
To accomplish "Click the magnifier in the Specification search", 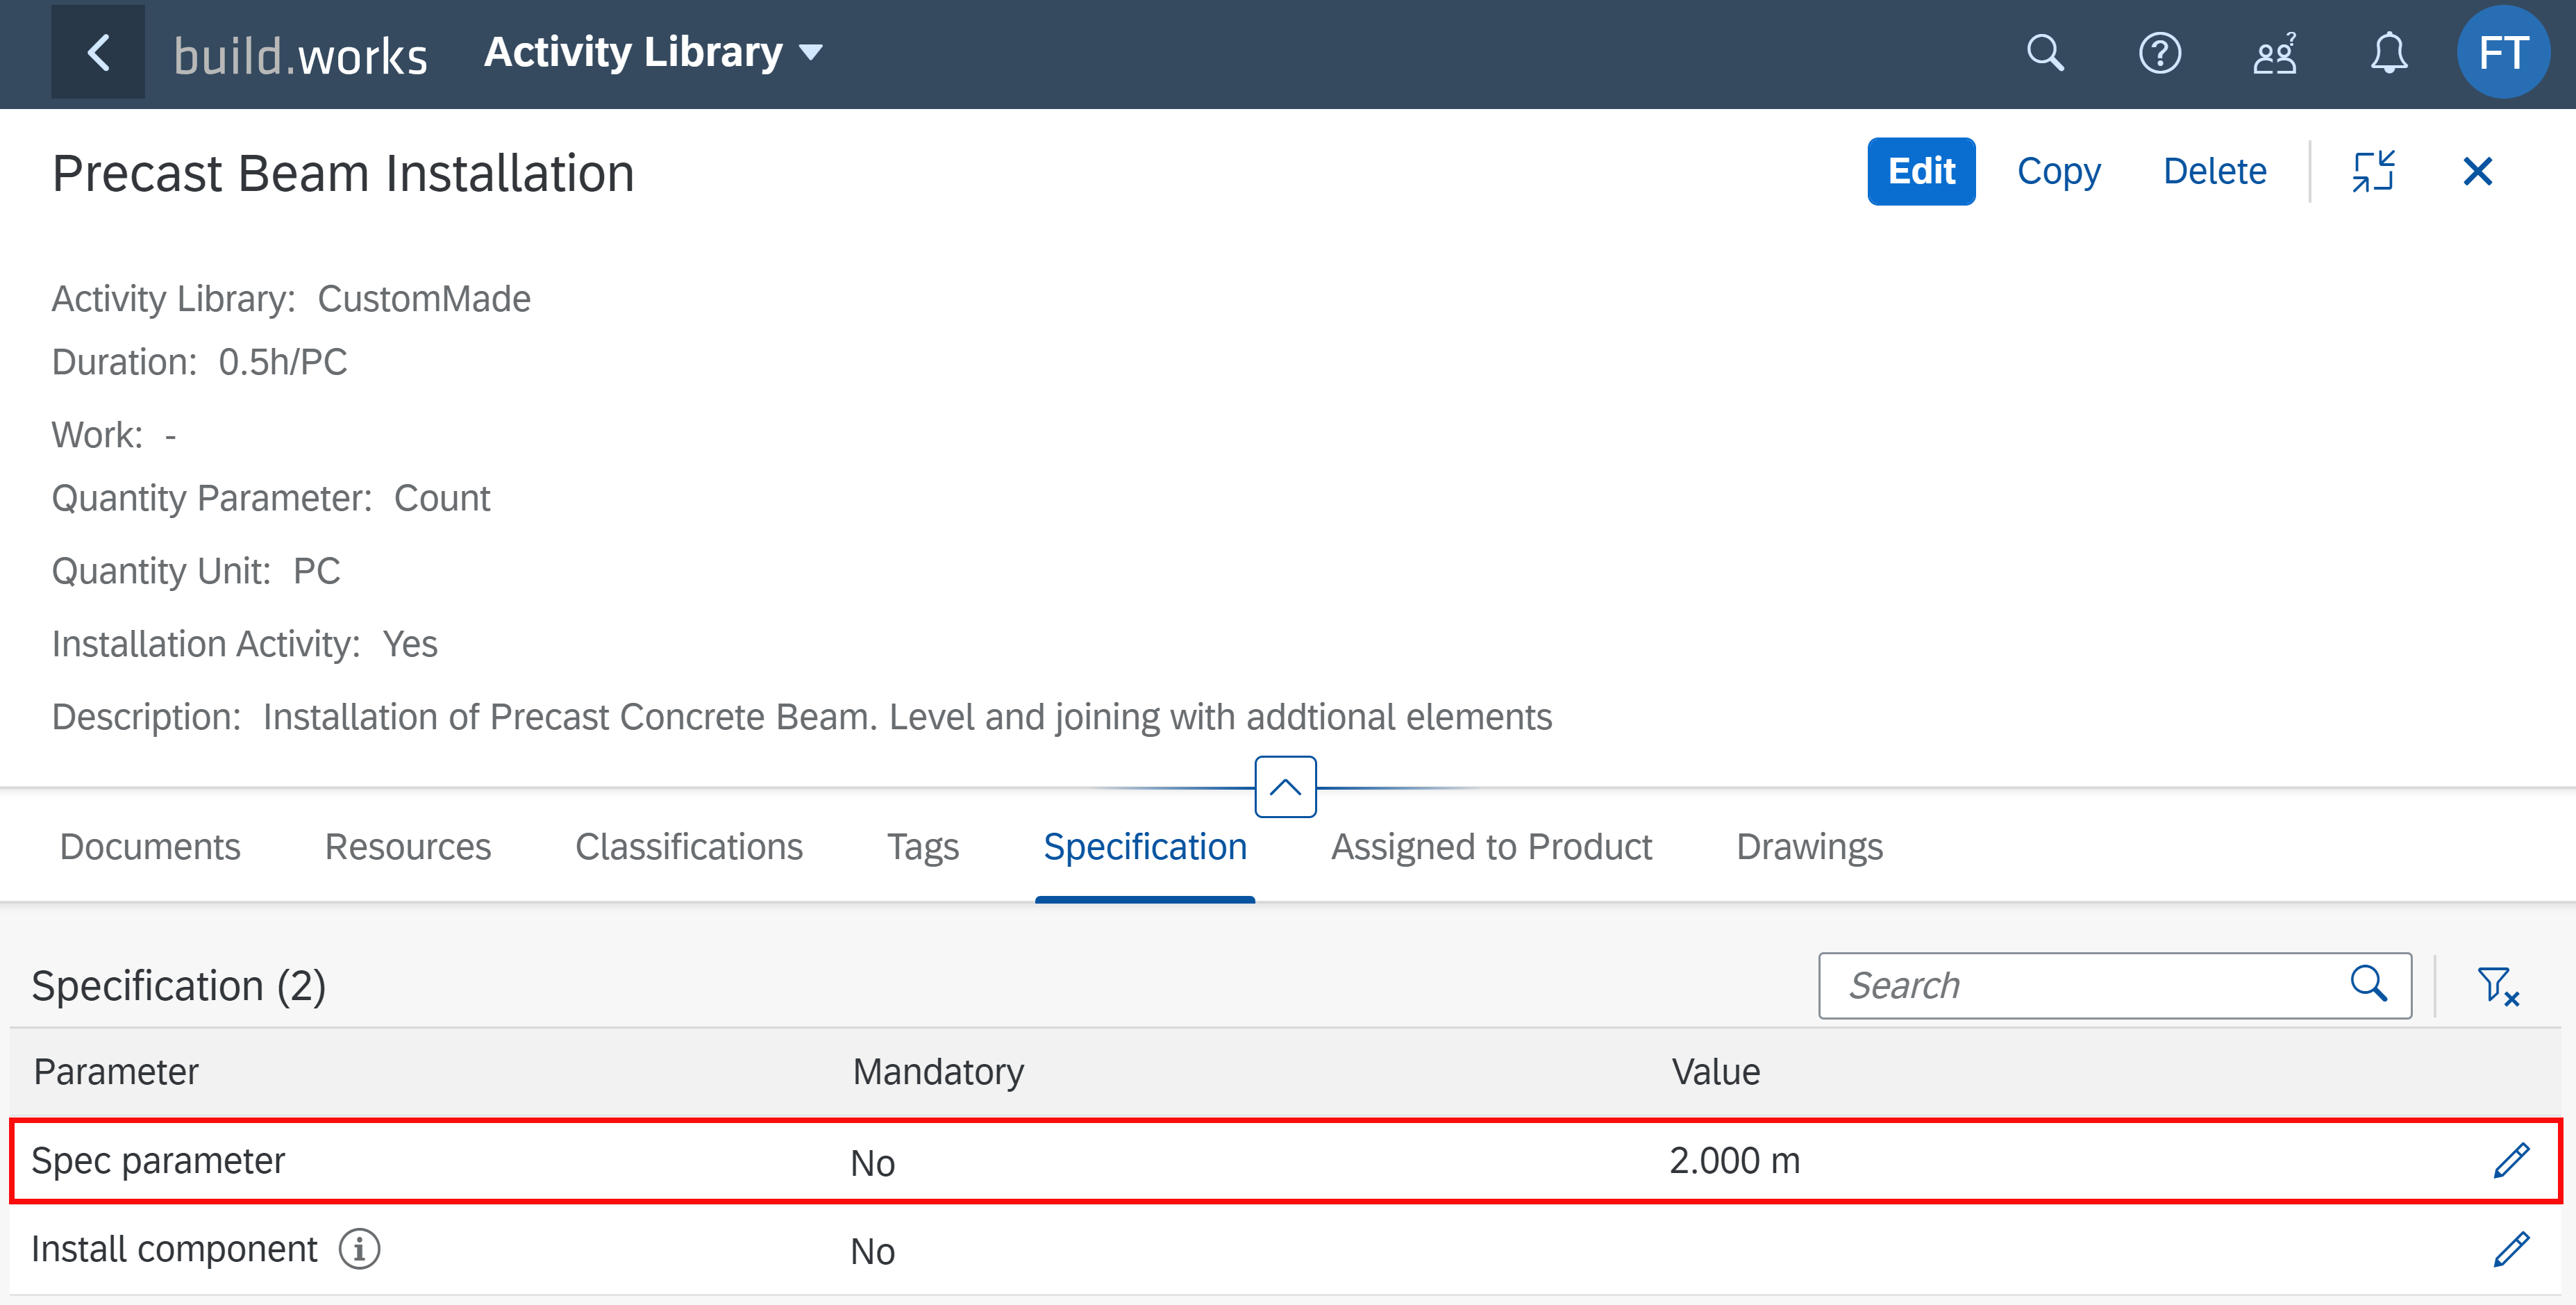I will 2368,984.
